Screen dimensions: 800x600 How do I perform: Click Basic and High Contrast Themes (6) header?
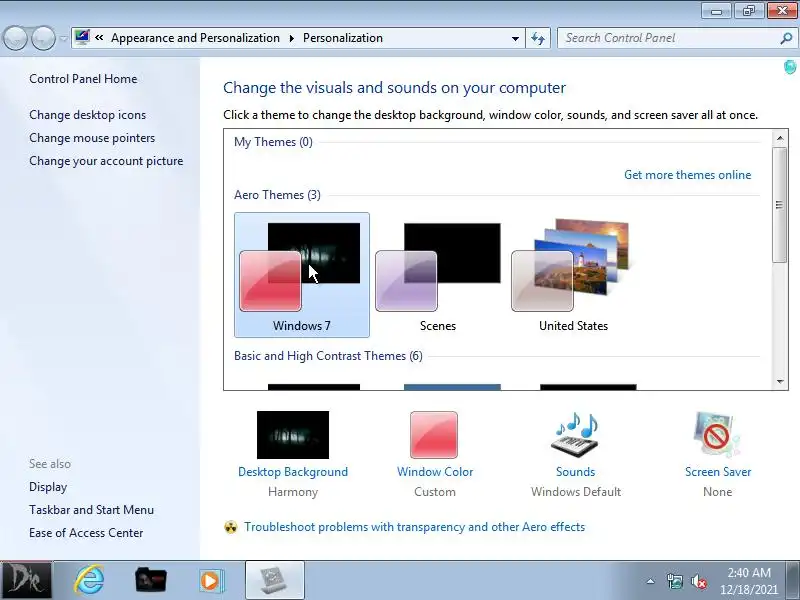pyautogui.click(x=328, y=356)
